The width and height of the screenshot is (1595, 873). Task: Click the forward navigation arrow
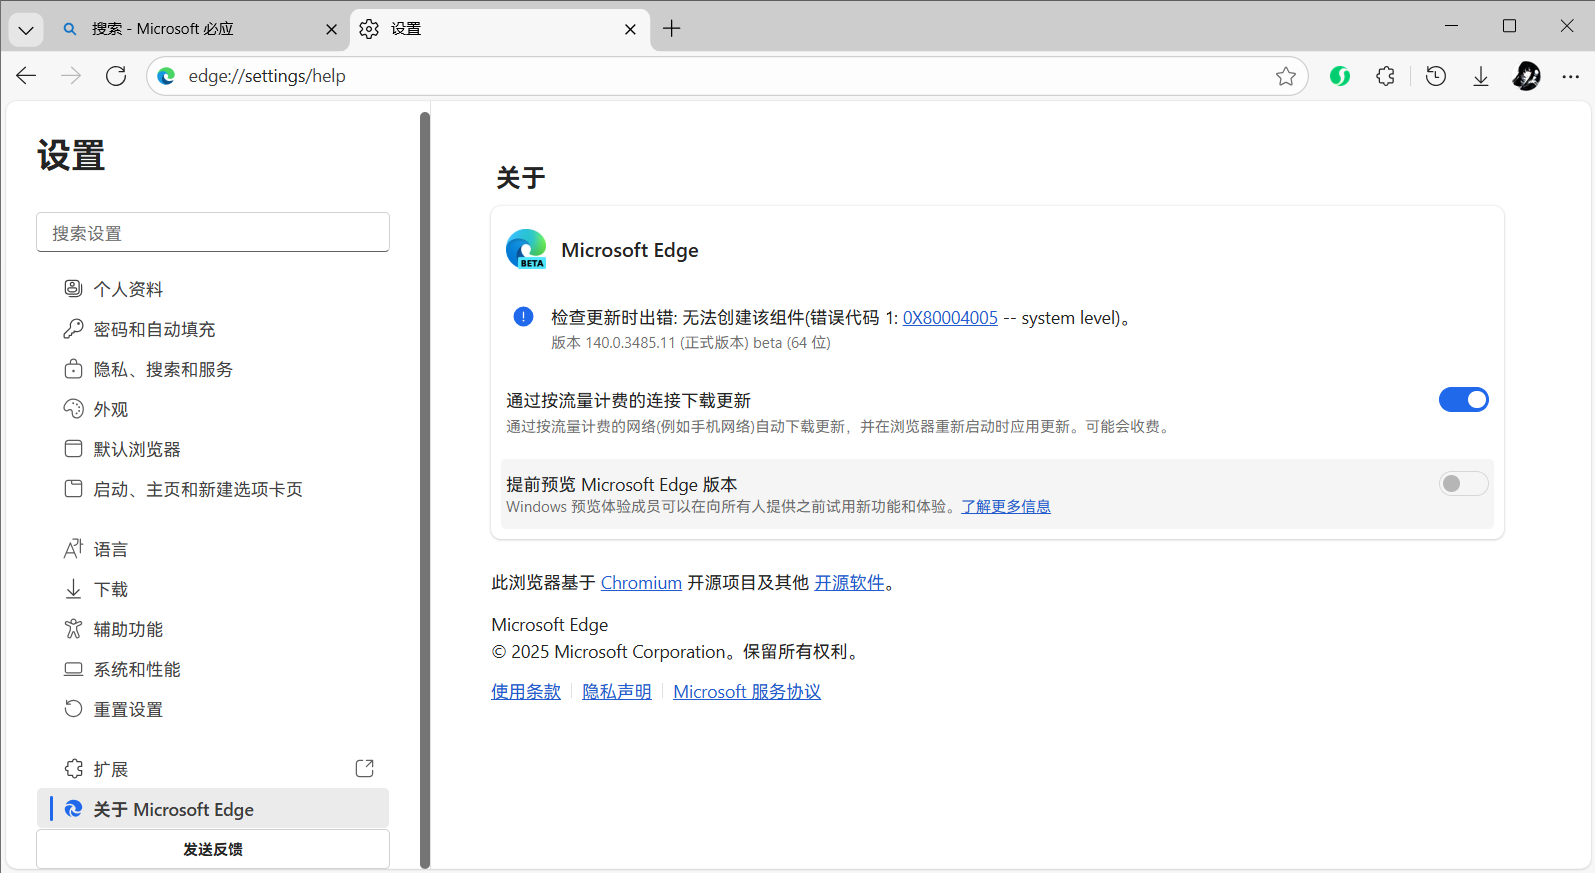coord(71,76)
